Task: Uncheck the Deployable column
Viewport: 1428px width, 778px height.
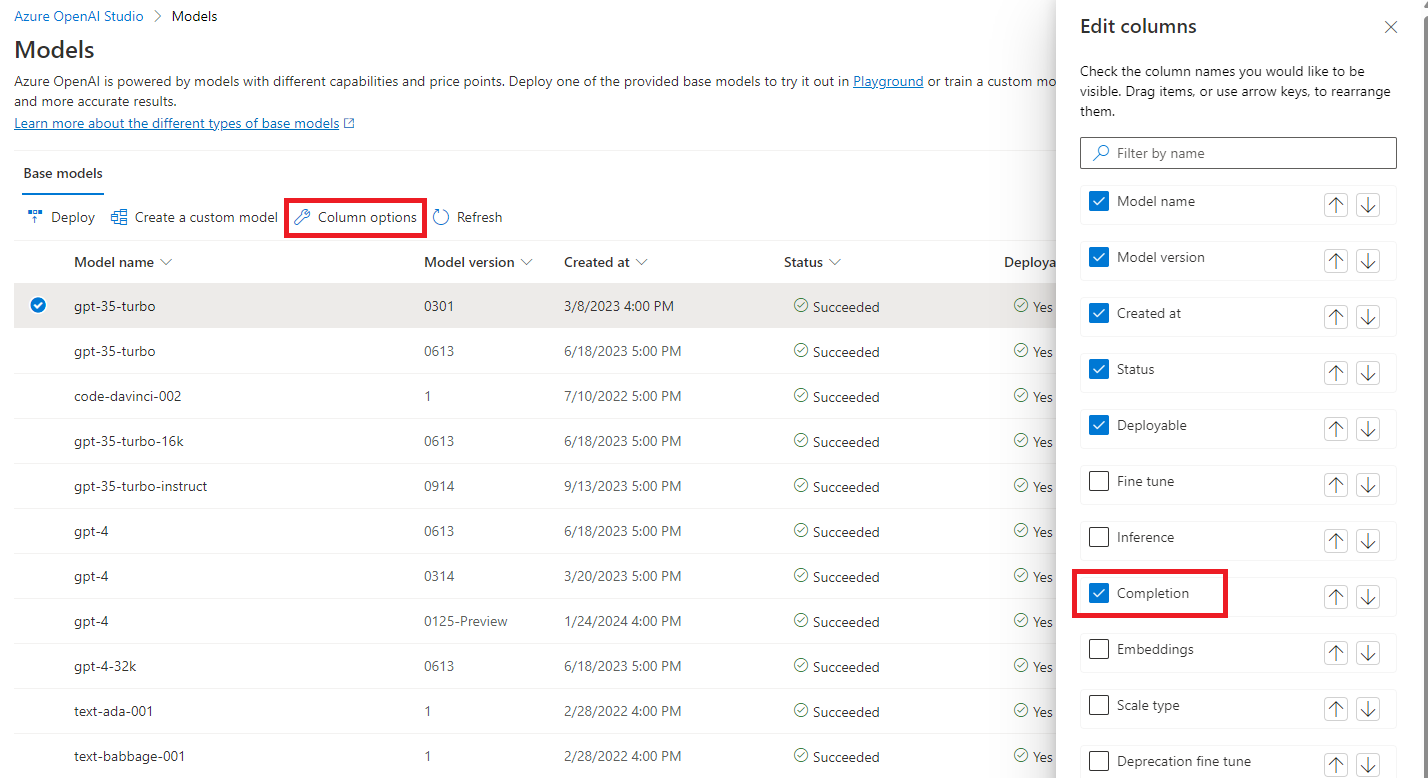Action: coord(1099,425)
